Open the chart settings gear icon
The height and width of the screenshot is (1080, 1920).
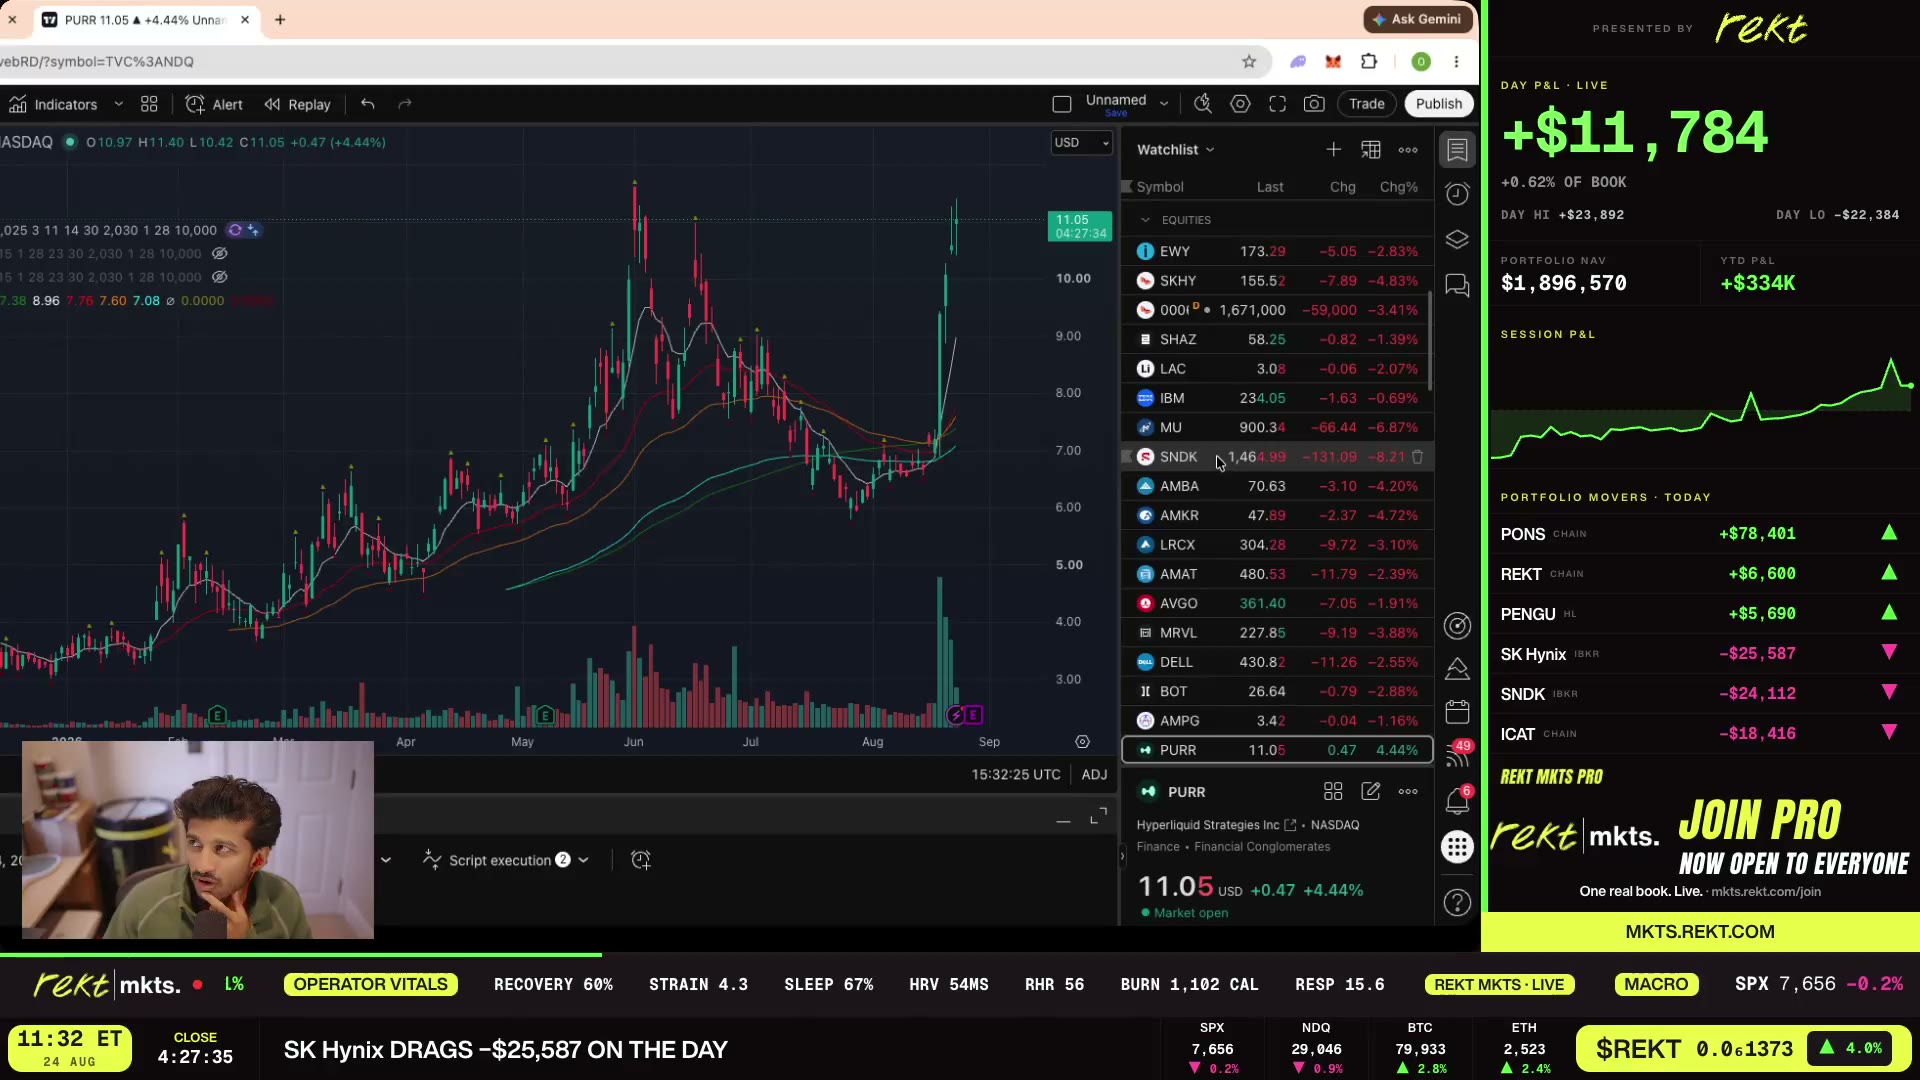coord(1240,104)
